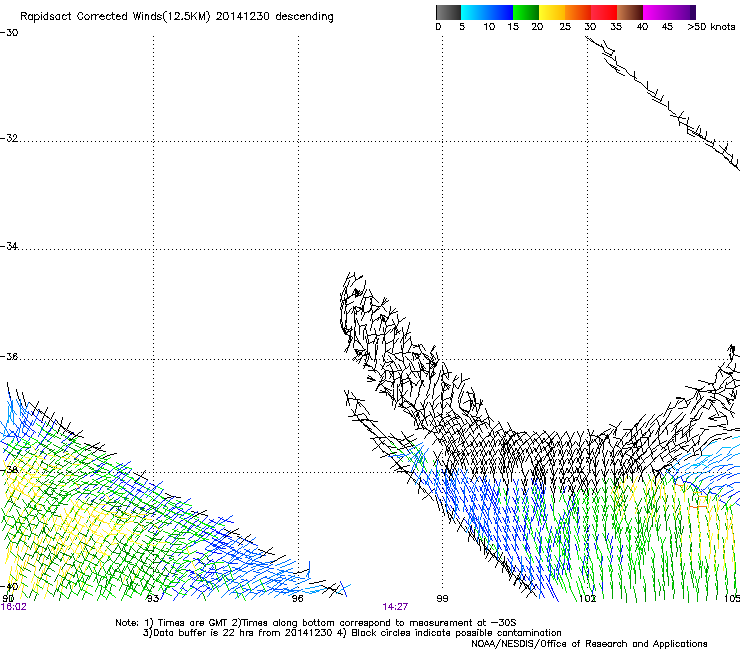The height and width of the screenshot is (650, 740).
Task: Click the longitude label 102
Action: 588,599
